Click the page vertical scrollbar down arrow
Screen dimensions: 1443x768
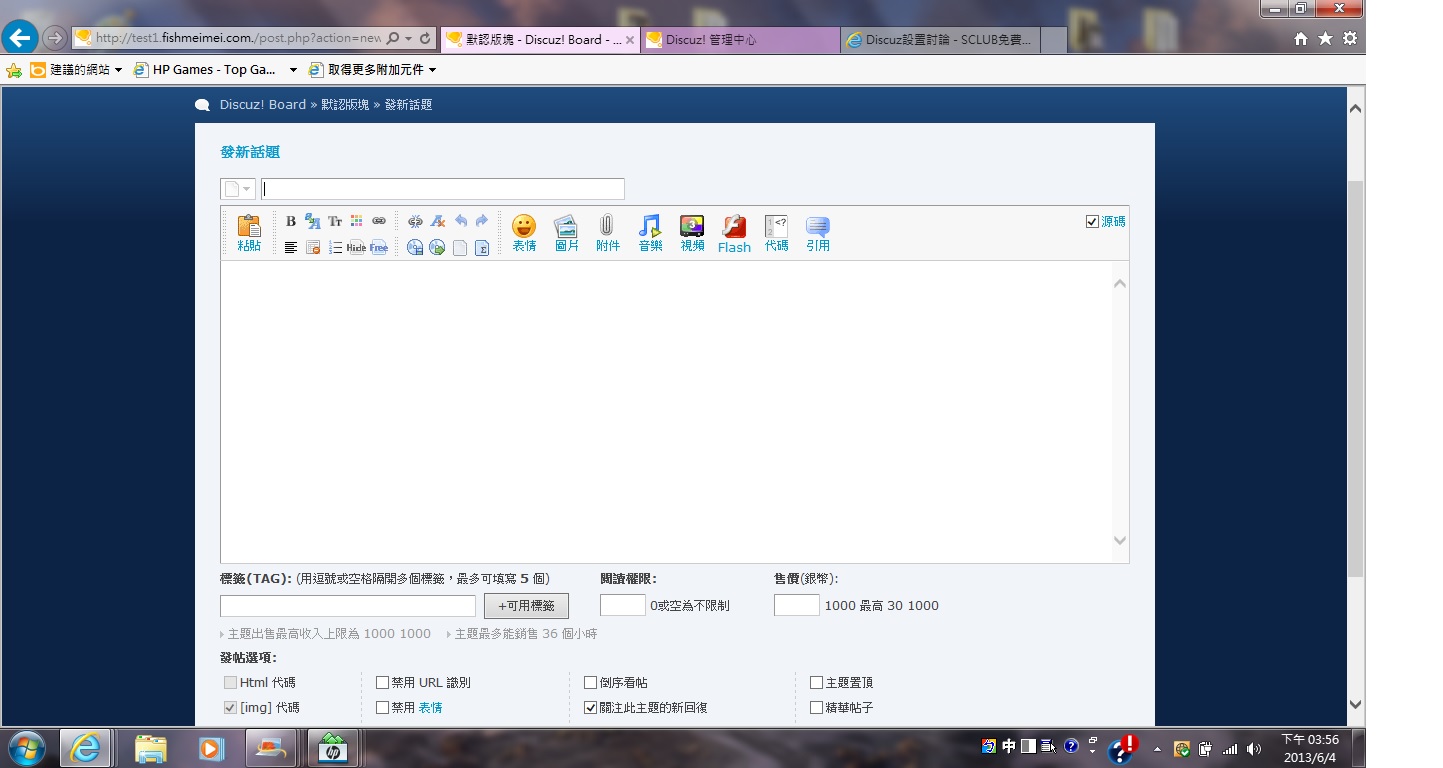(1355, 704)
